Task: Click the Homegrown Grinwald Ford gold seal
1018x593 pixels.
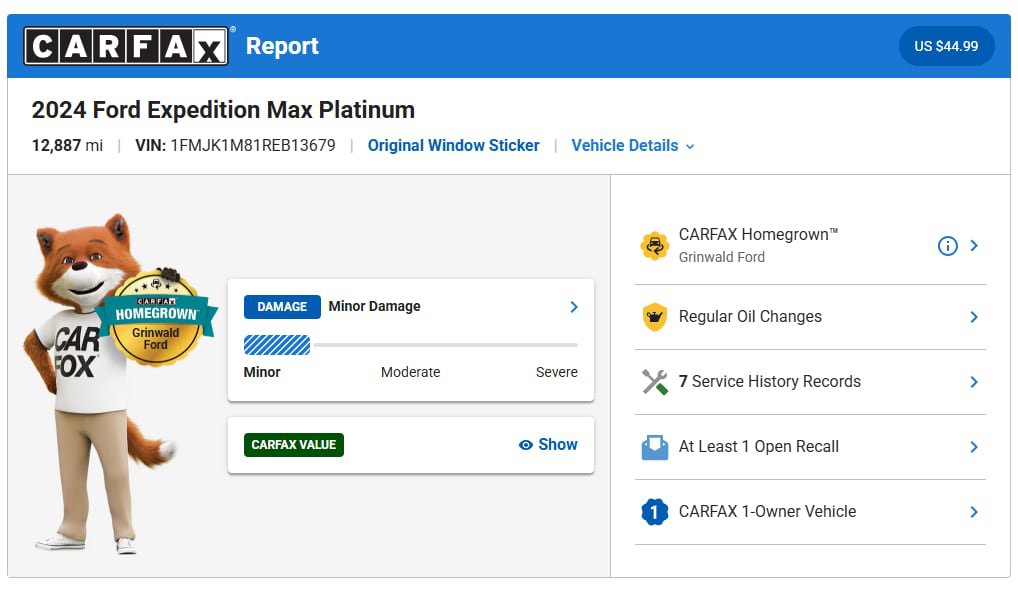Action: [x=156, y=318]
